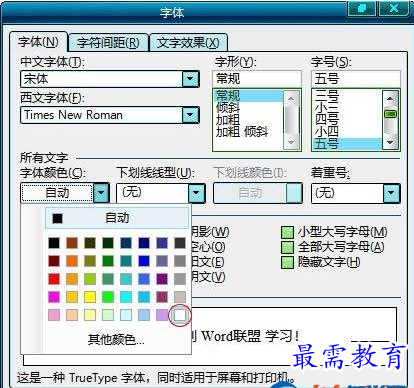
Task: Pick the bright red color swatch
Action: pyautogui.click(x=54, y=279)
